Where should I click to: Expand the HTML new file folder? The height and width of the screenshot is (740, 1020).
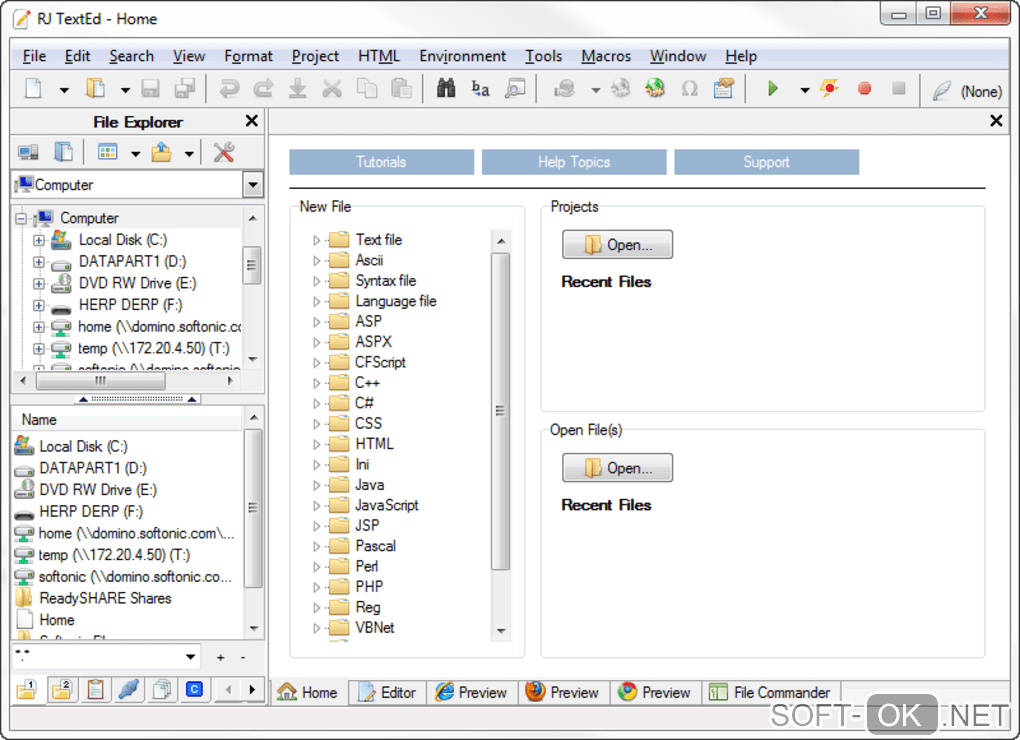[x=316, y=445]
